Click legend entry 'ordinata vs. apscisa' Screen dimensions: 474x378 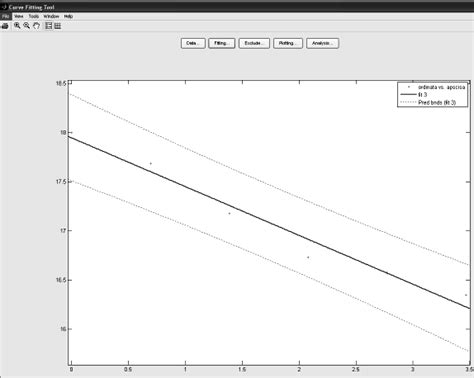[441, 87]
